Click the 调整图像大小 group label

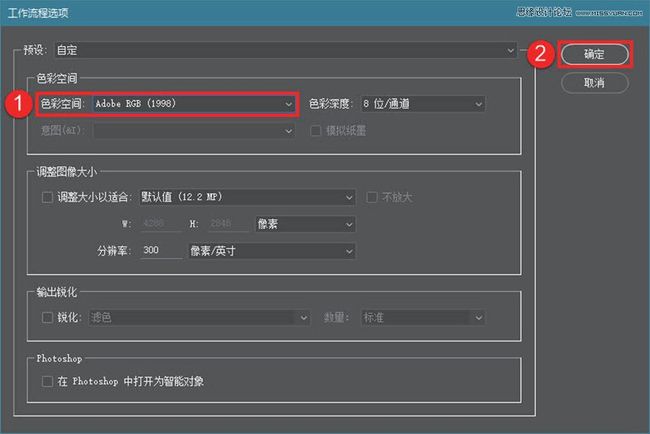coord(67,172)
